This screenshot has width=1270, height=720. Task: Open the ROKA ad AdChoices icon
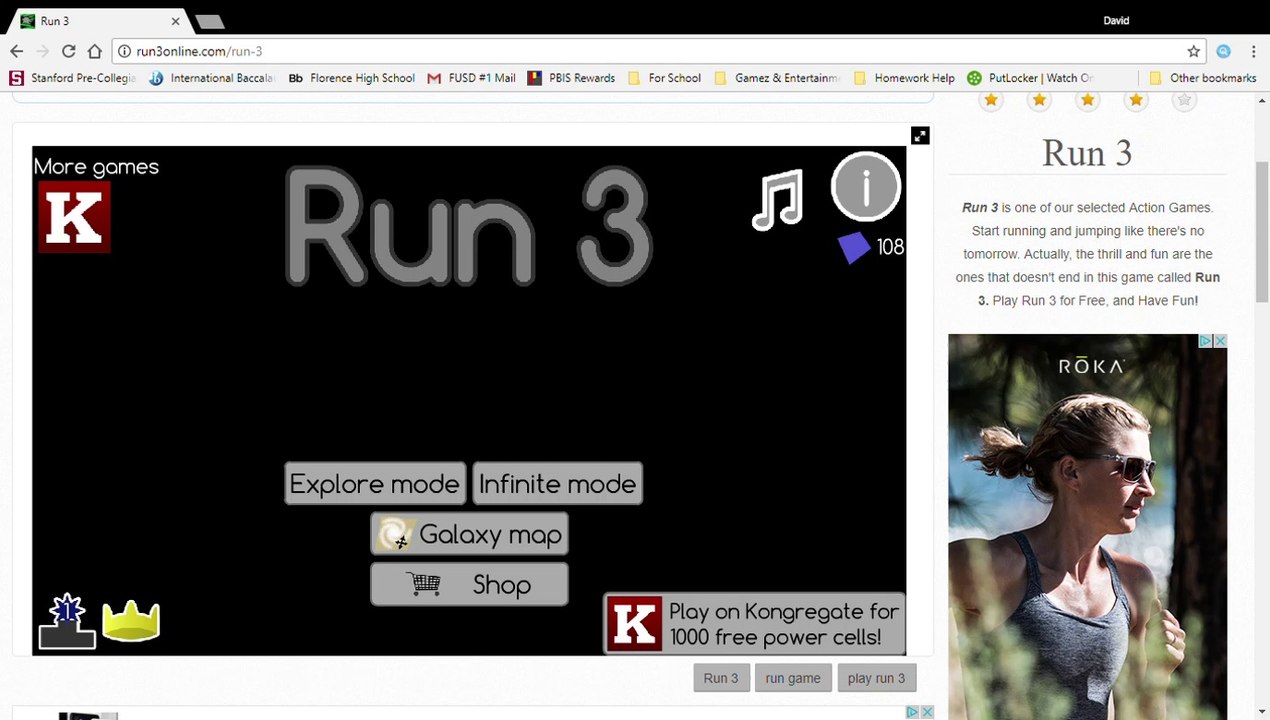(x=1206, y=342)
